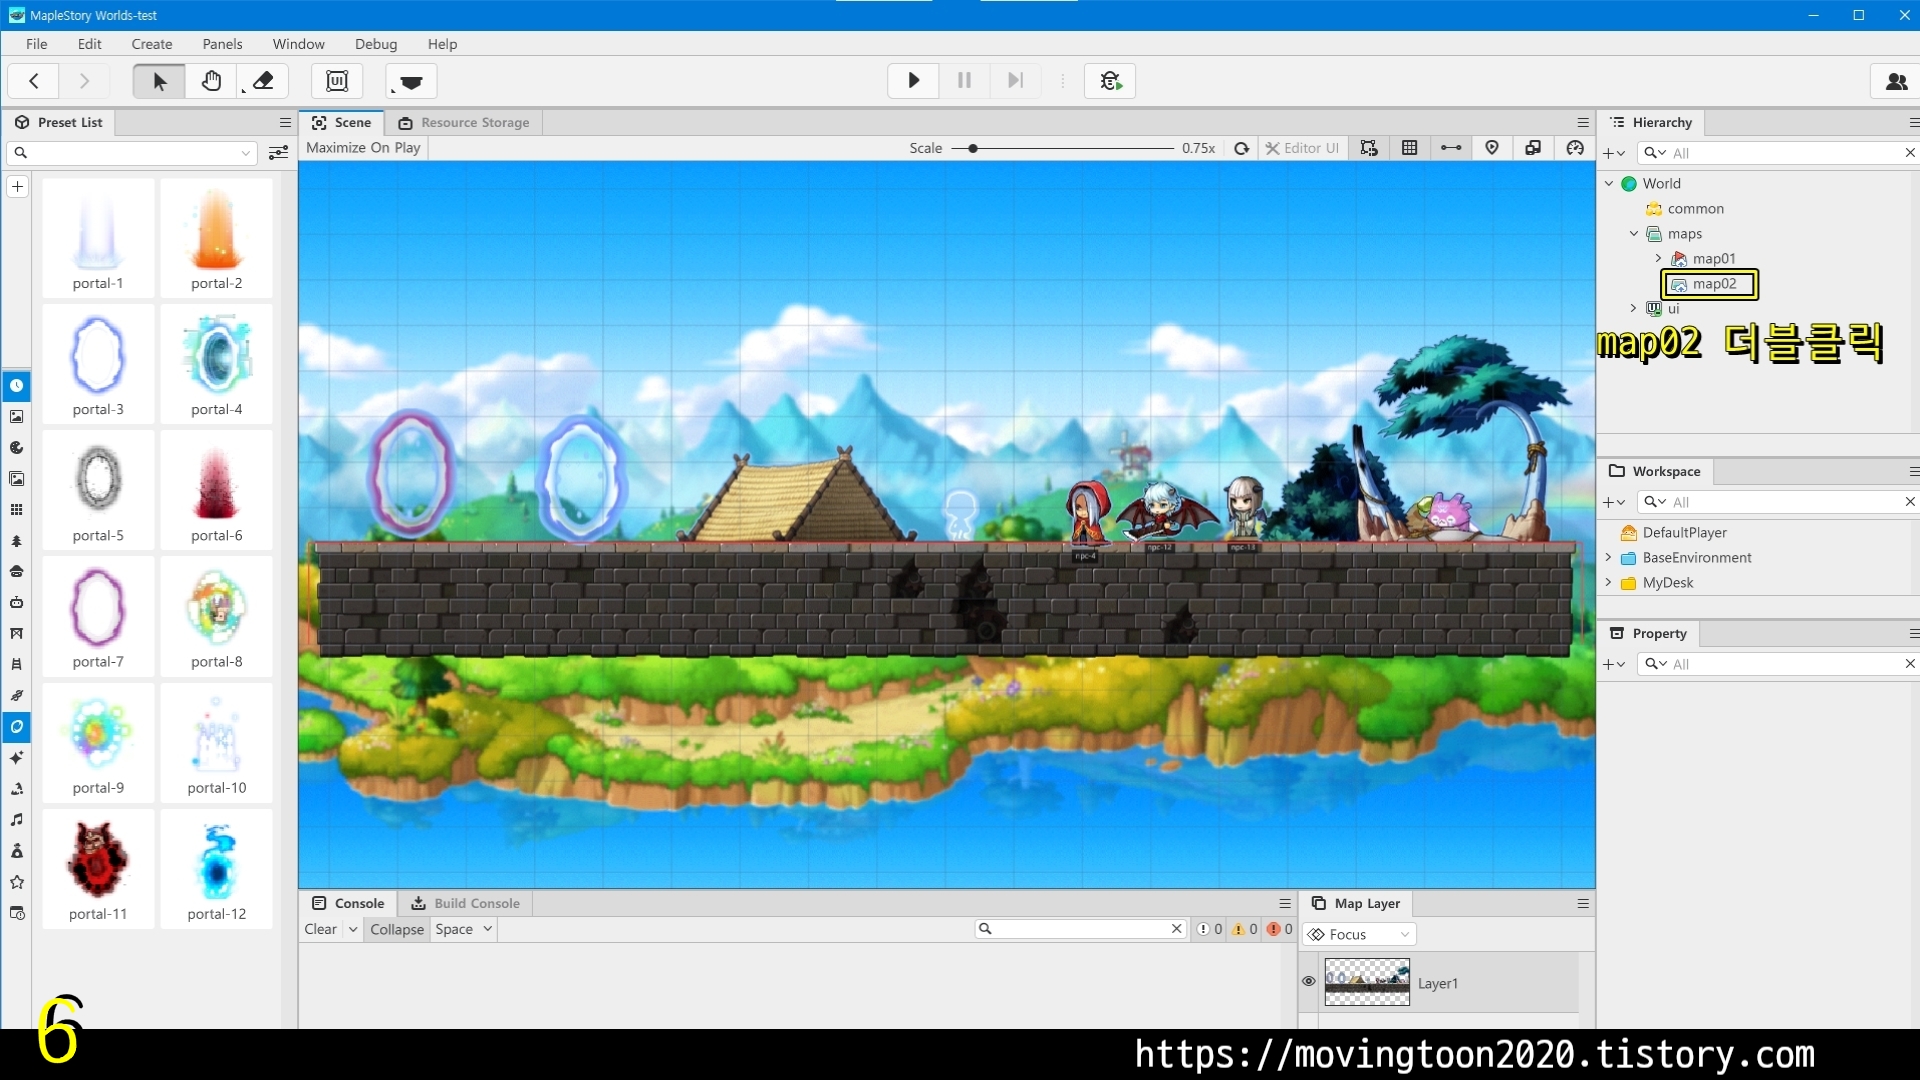Choose the eraser tool
The height and width of the screenshot is (1080, 1920).
(263, 81)
